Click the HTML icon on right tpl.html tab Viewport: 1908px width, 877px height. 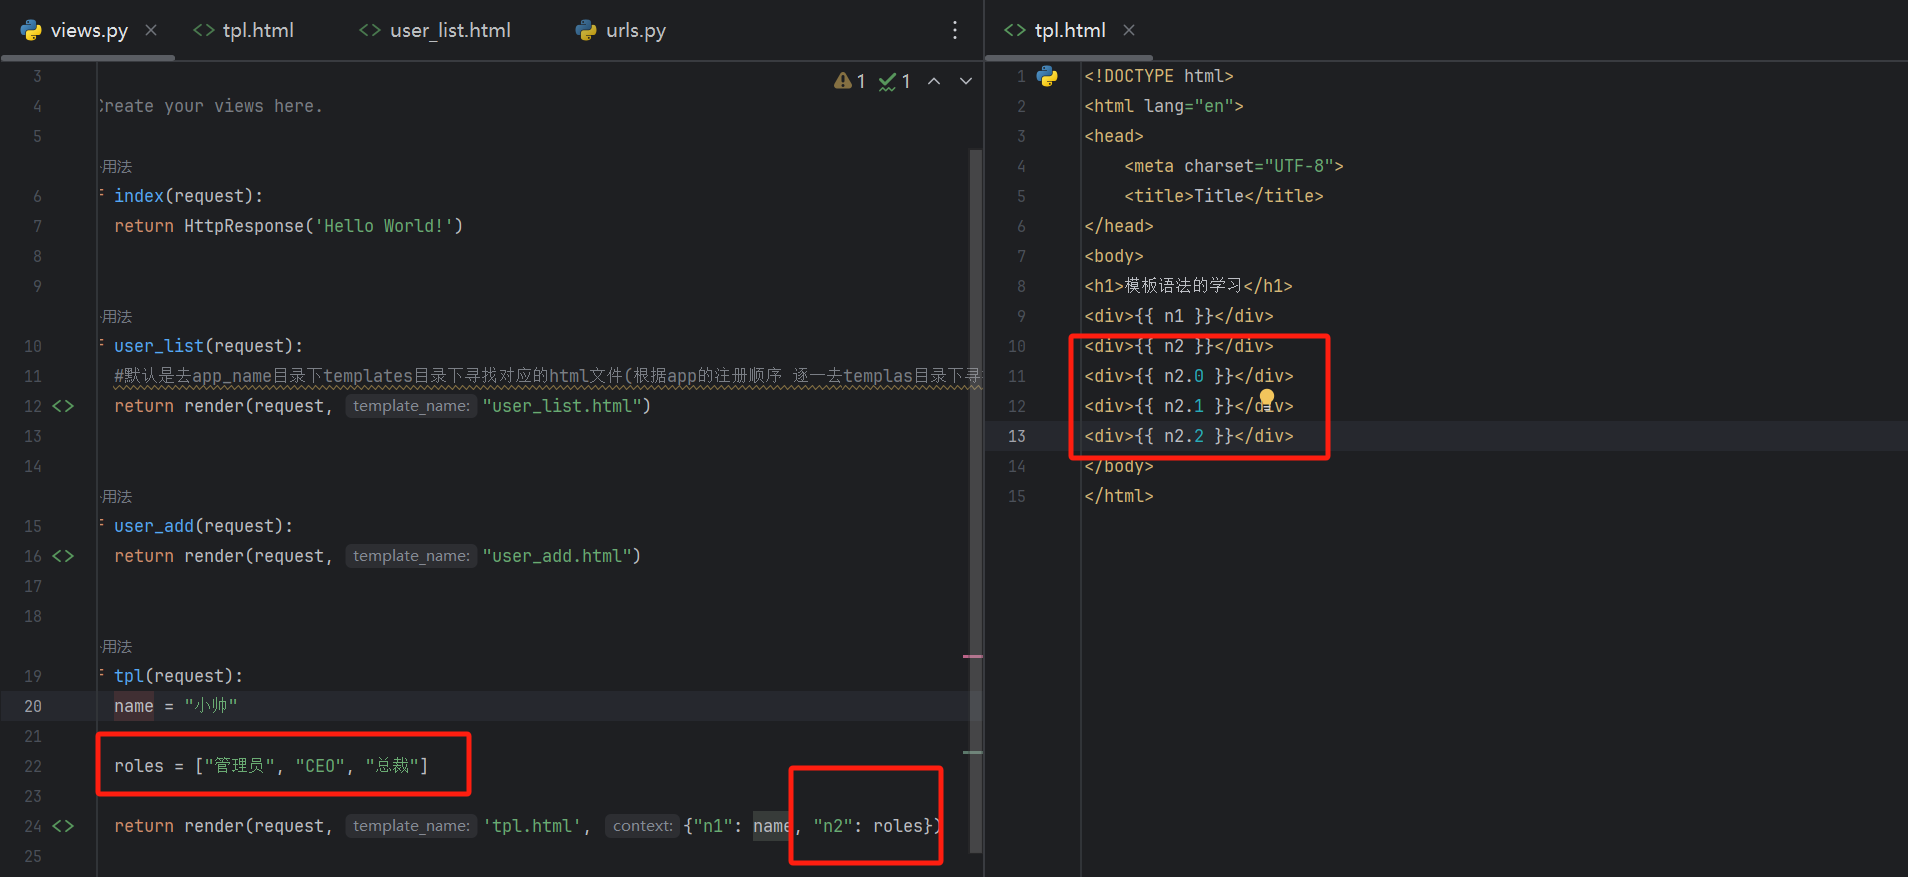(1015, 30)
